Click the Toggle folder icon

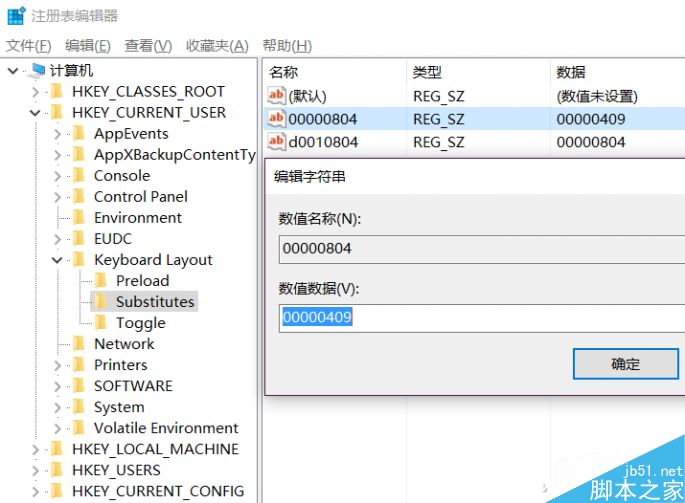[x=100, y=323]
